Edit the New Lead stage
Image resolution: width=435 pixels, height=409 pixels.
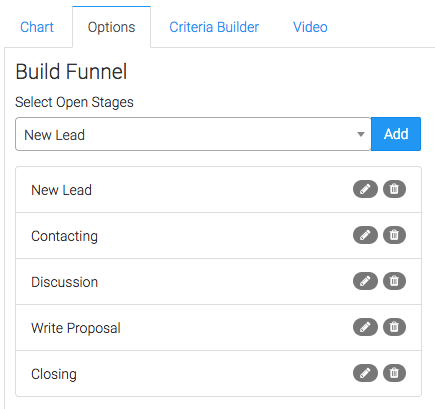(365, 189)
